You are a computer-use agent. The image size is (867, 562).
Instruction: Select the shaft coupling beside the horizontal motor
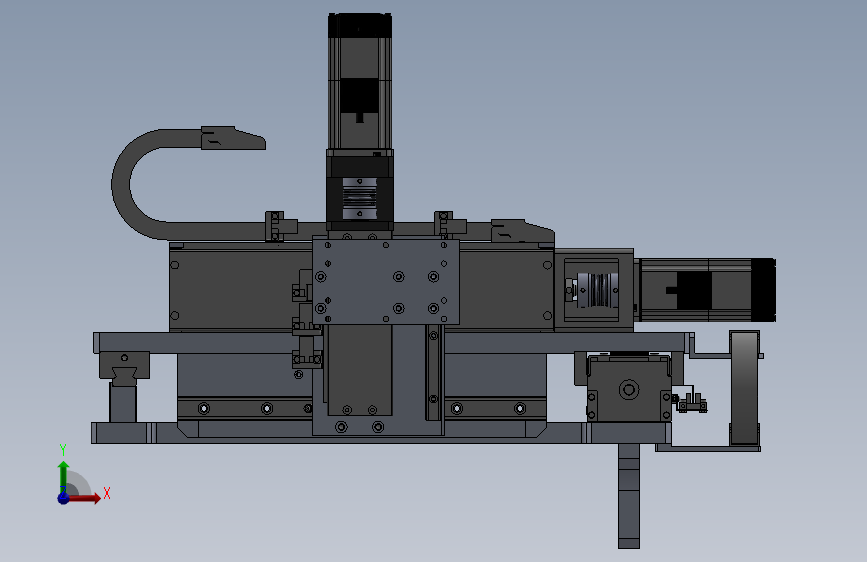point(596,289)
